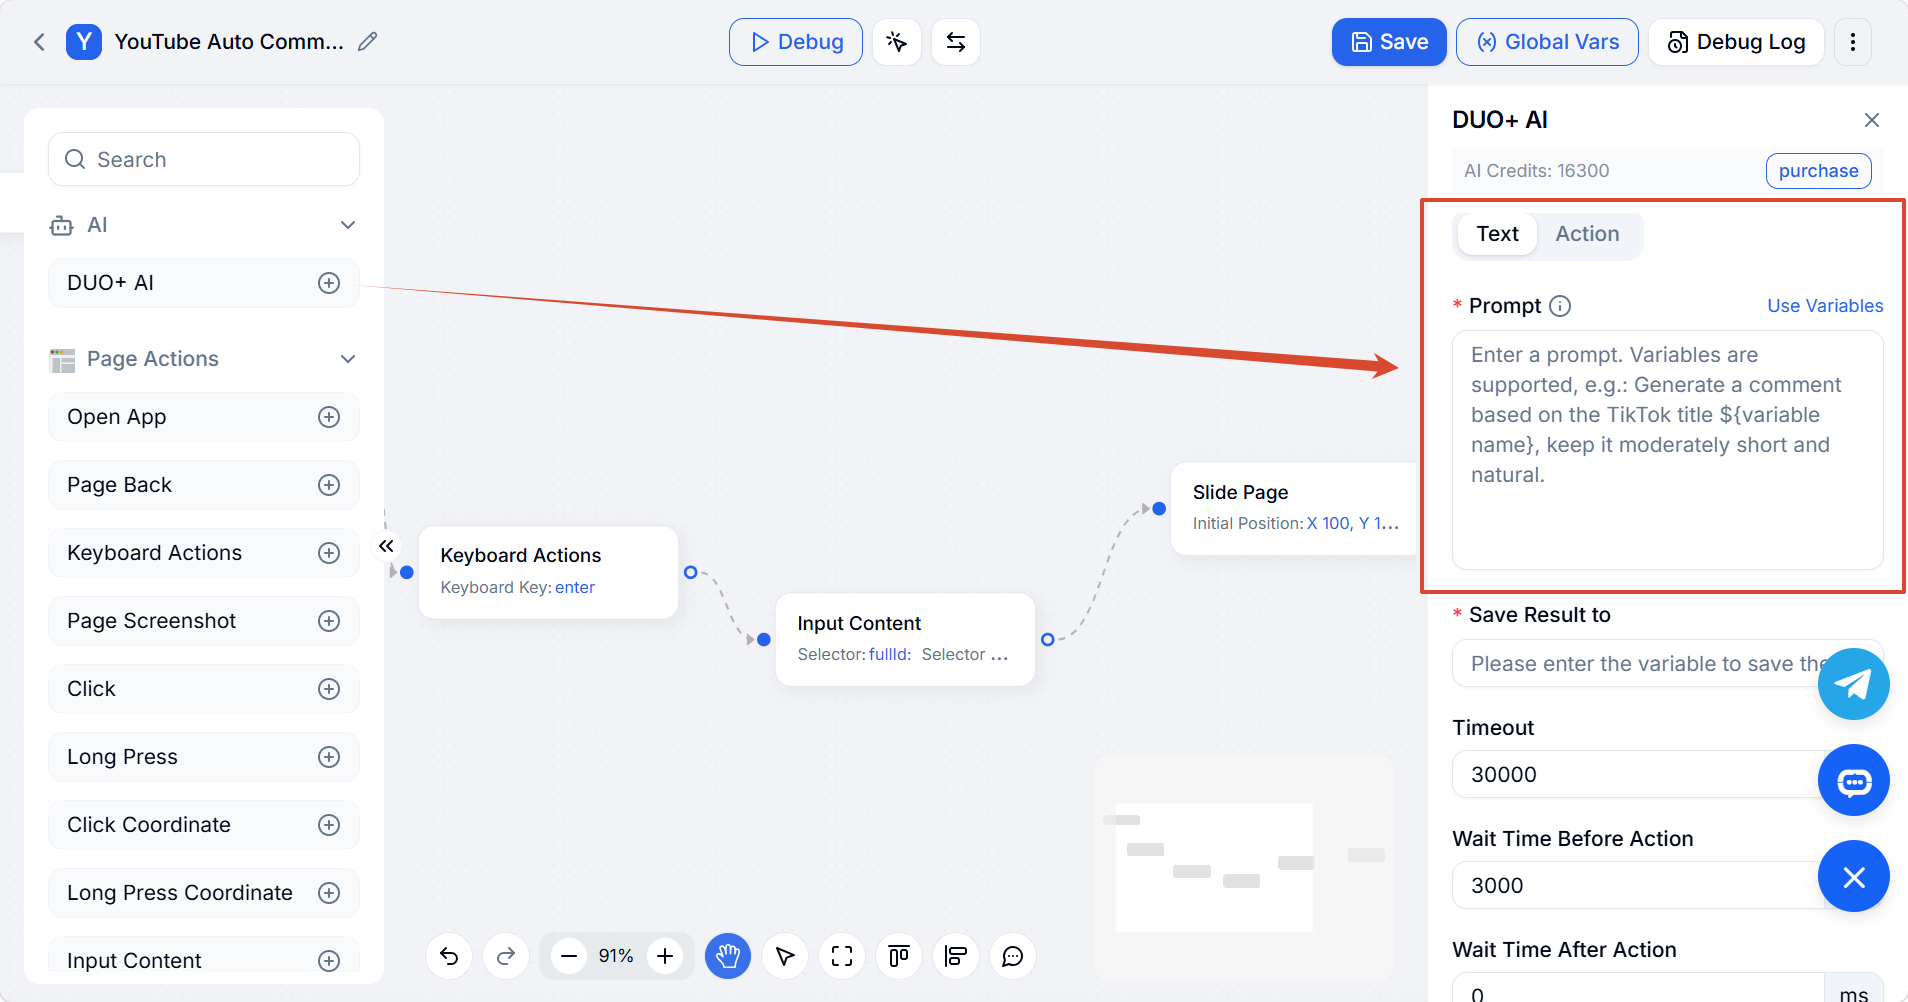Click into the Prompt text area
This screenshot has width=1908, height=1002.
(1667, 450)
